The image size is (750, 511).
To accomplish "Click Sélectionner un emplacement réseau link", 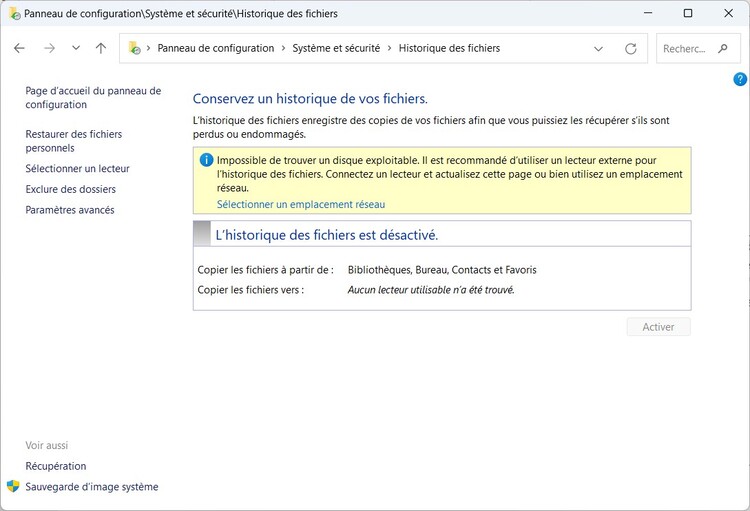I will tap(301, 204).
